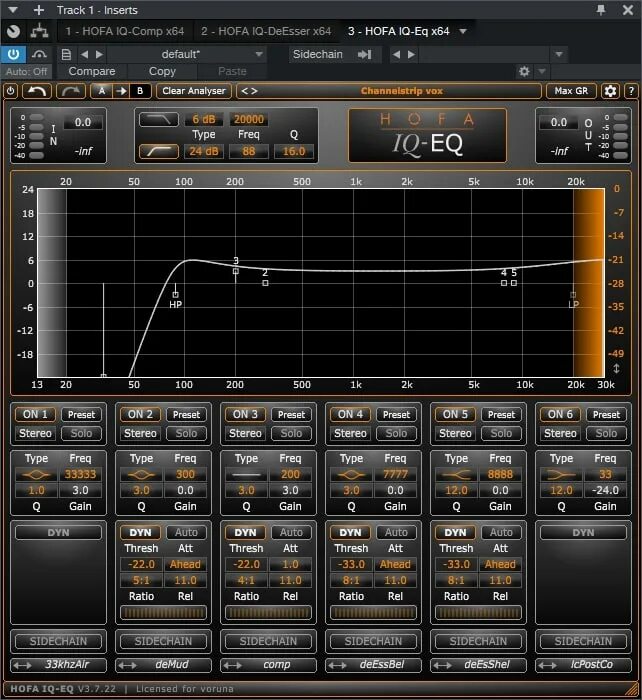
Task: Click band 2 Freq value 300
Action: [185, 475]
